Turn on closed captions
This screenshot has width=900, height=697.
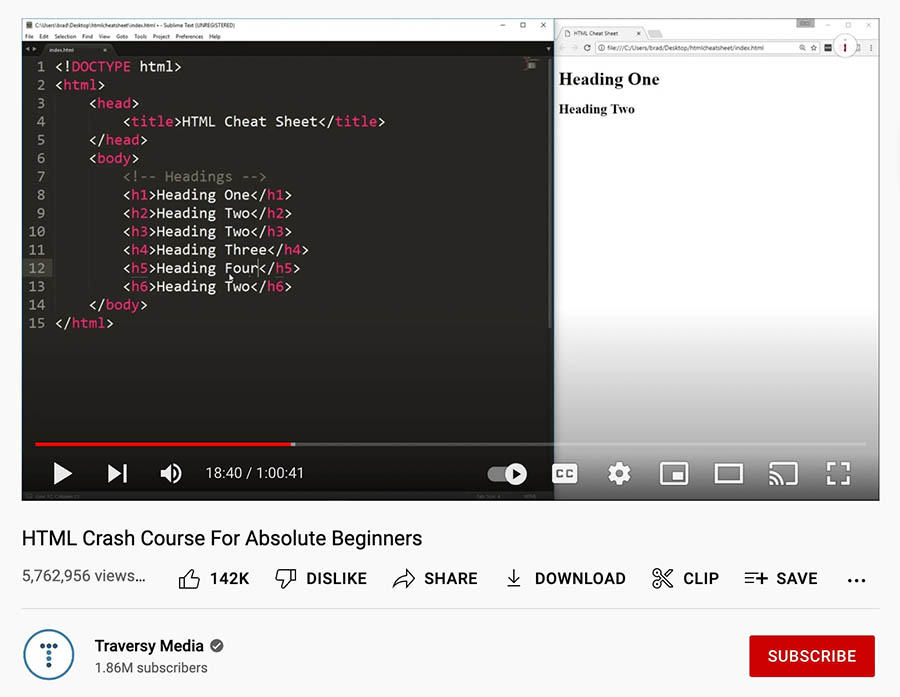point(565,473)
